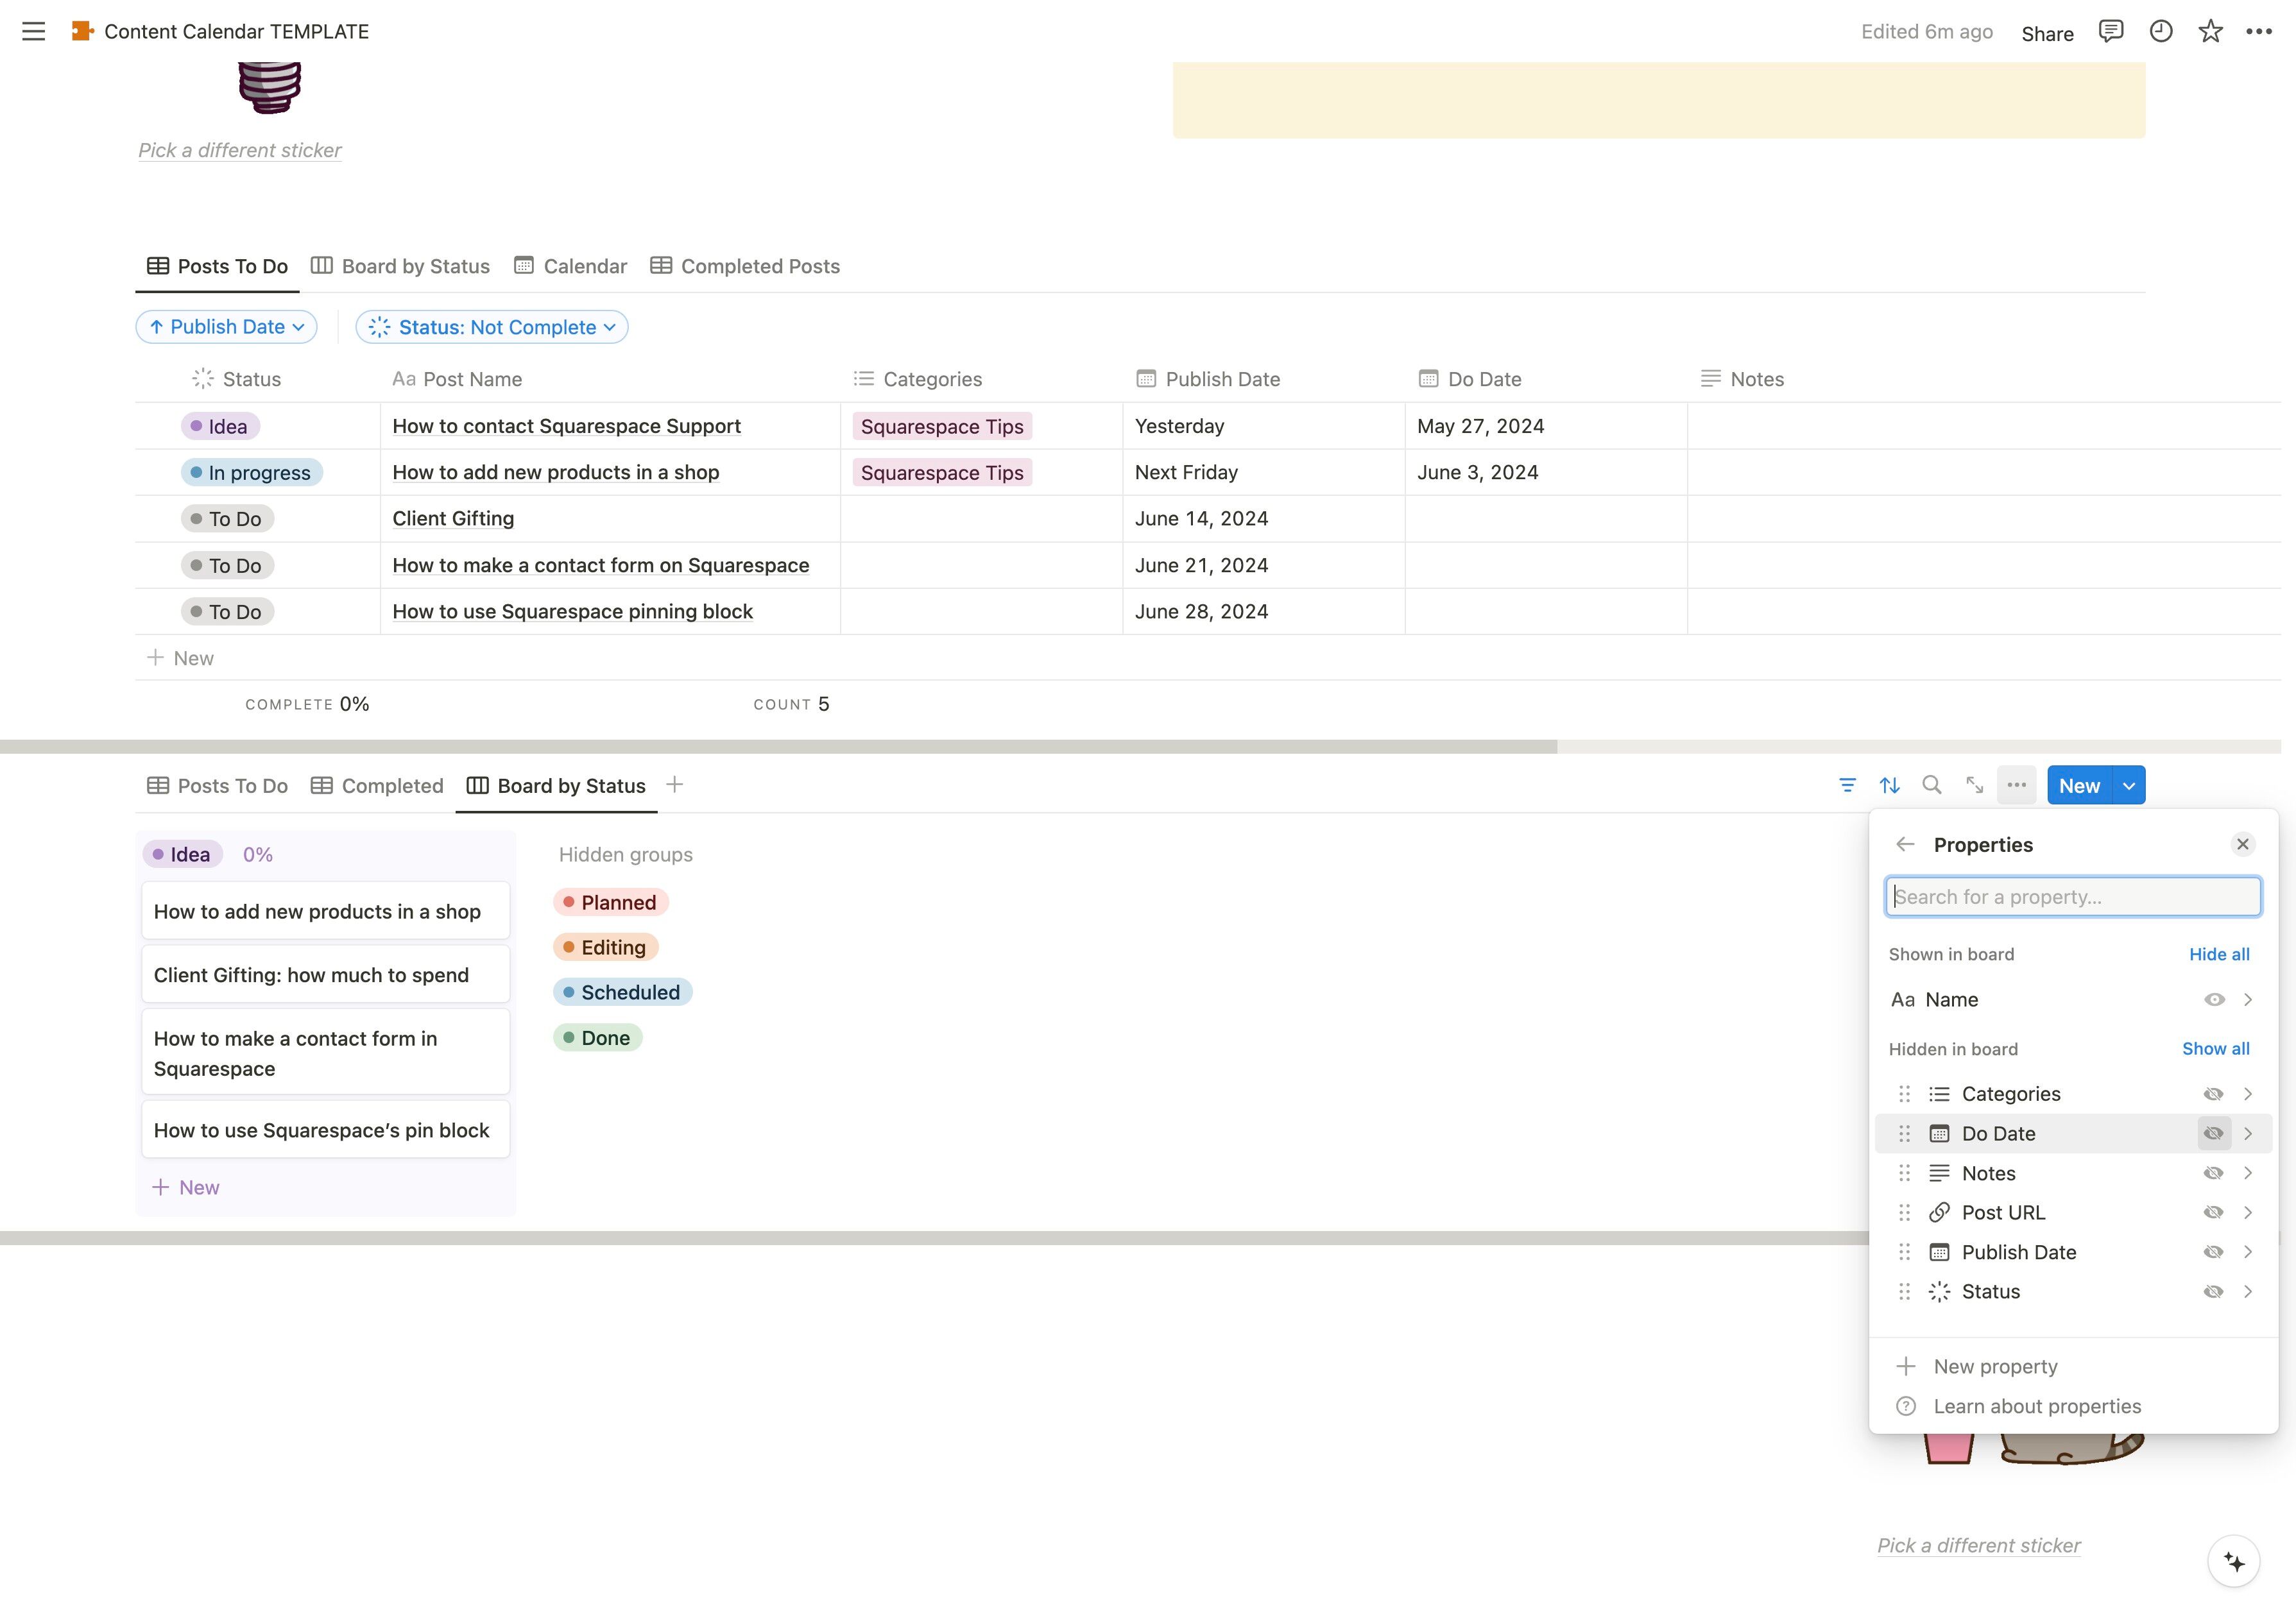This screenshot has width=2296, height=1623.
Task: Click Hide all properties link
Action: pyautogui.click(x=2219, y=954)
